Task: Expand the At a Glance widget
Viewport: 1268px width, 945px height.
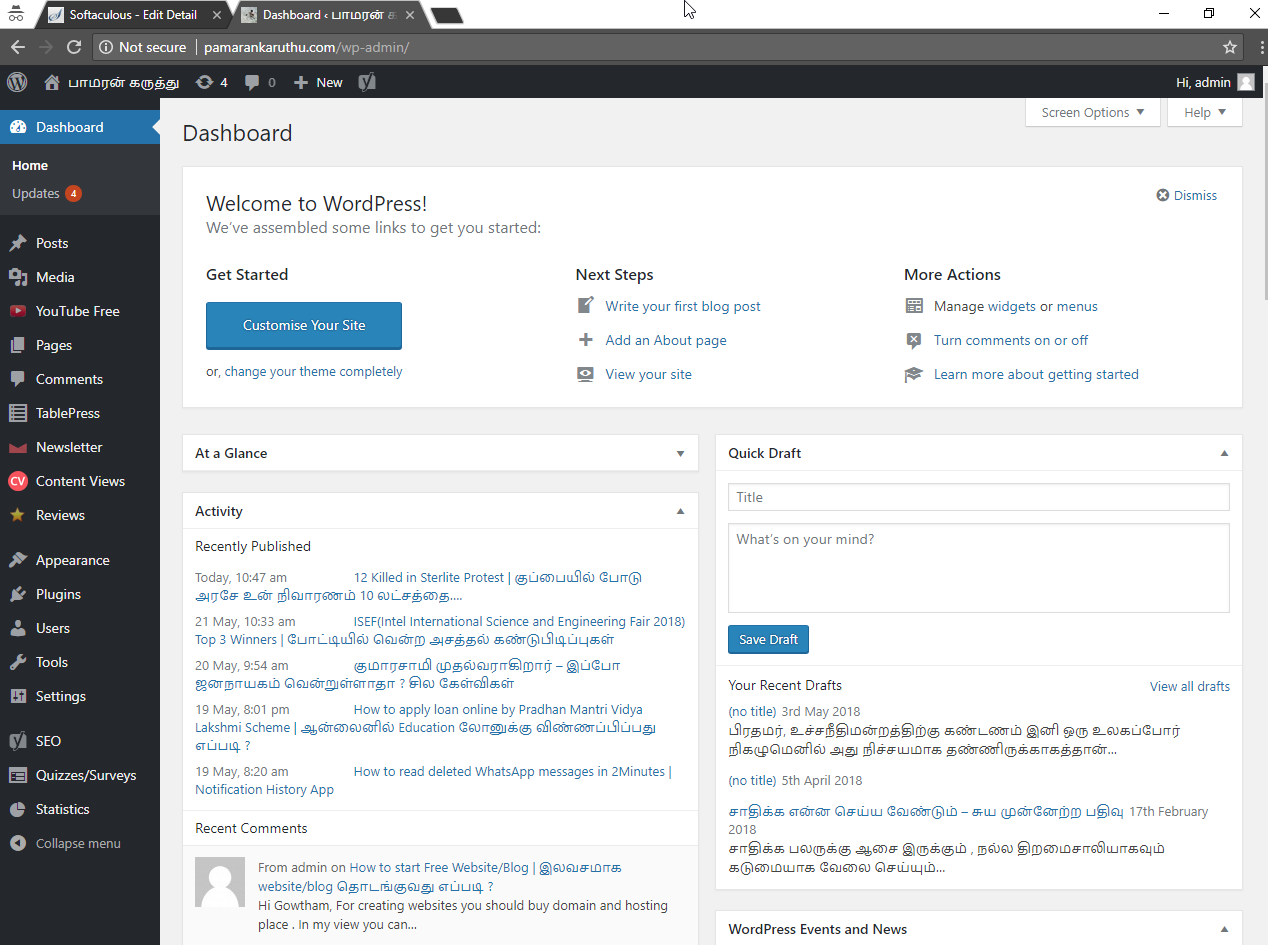Action: coord(680,453)
